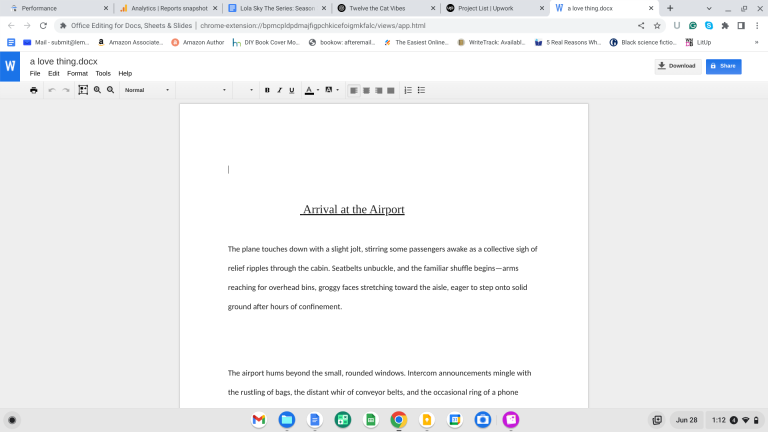
Task: Click the Grammarly extension icon
Action: click(x=693, y=25)
